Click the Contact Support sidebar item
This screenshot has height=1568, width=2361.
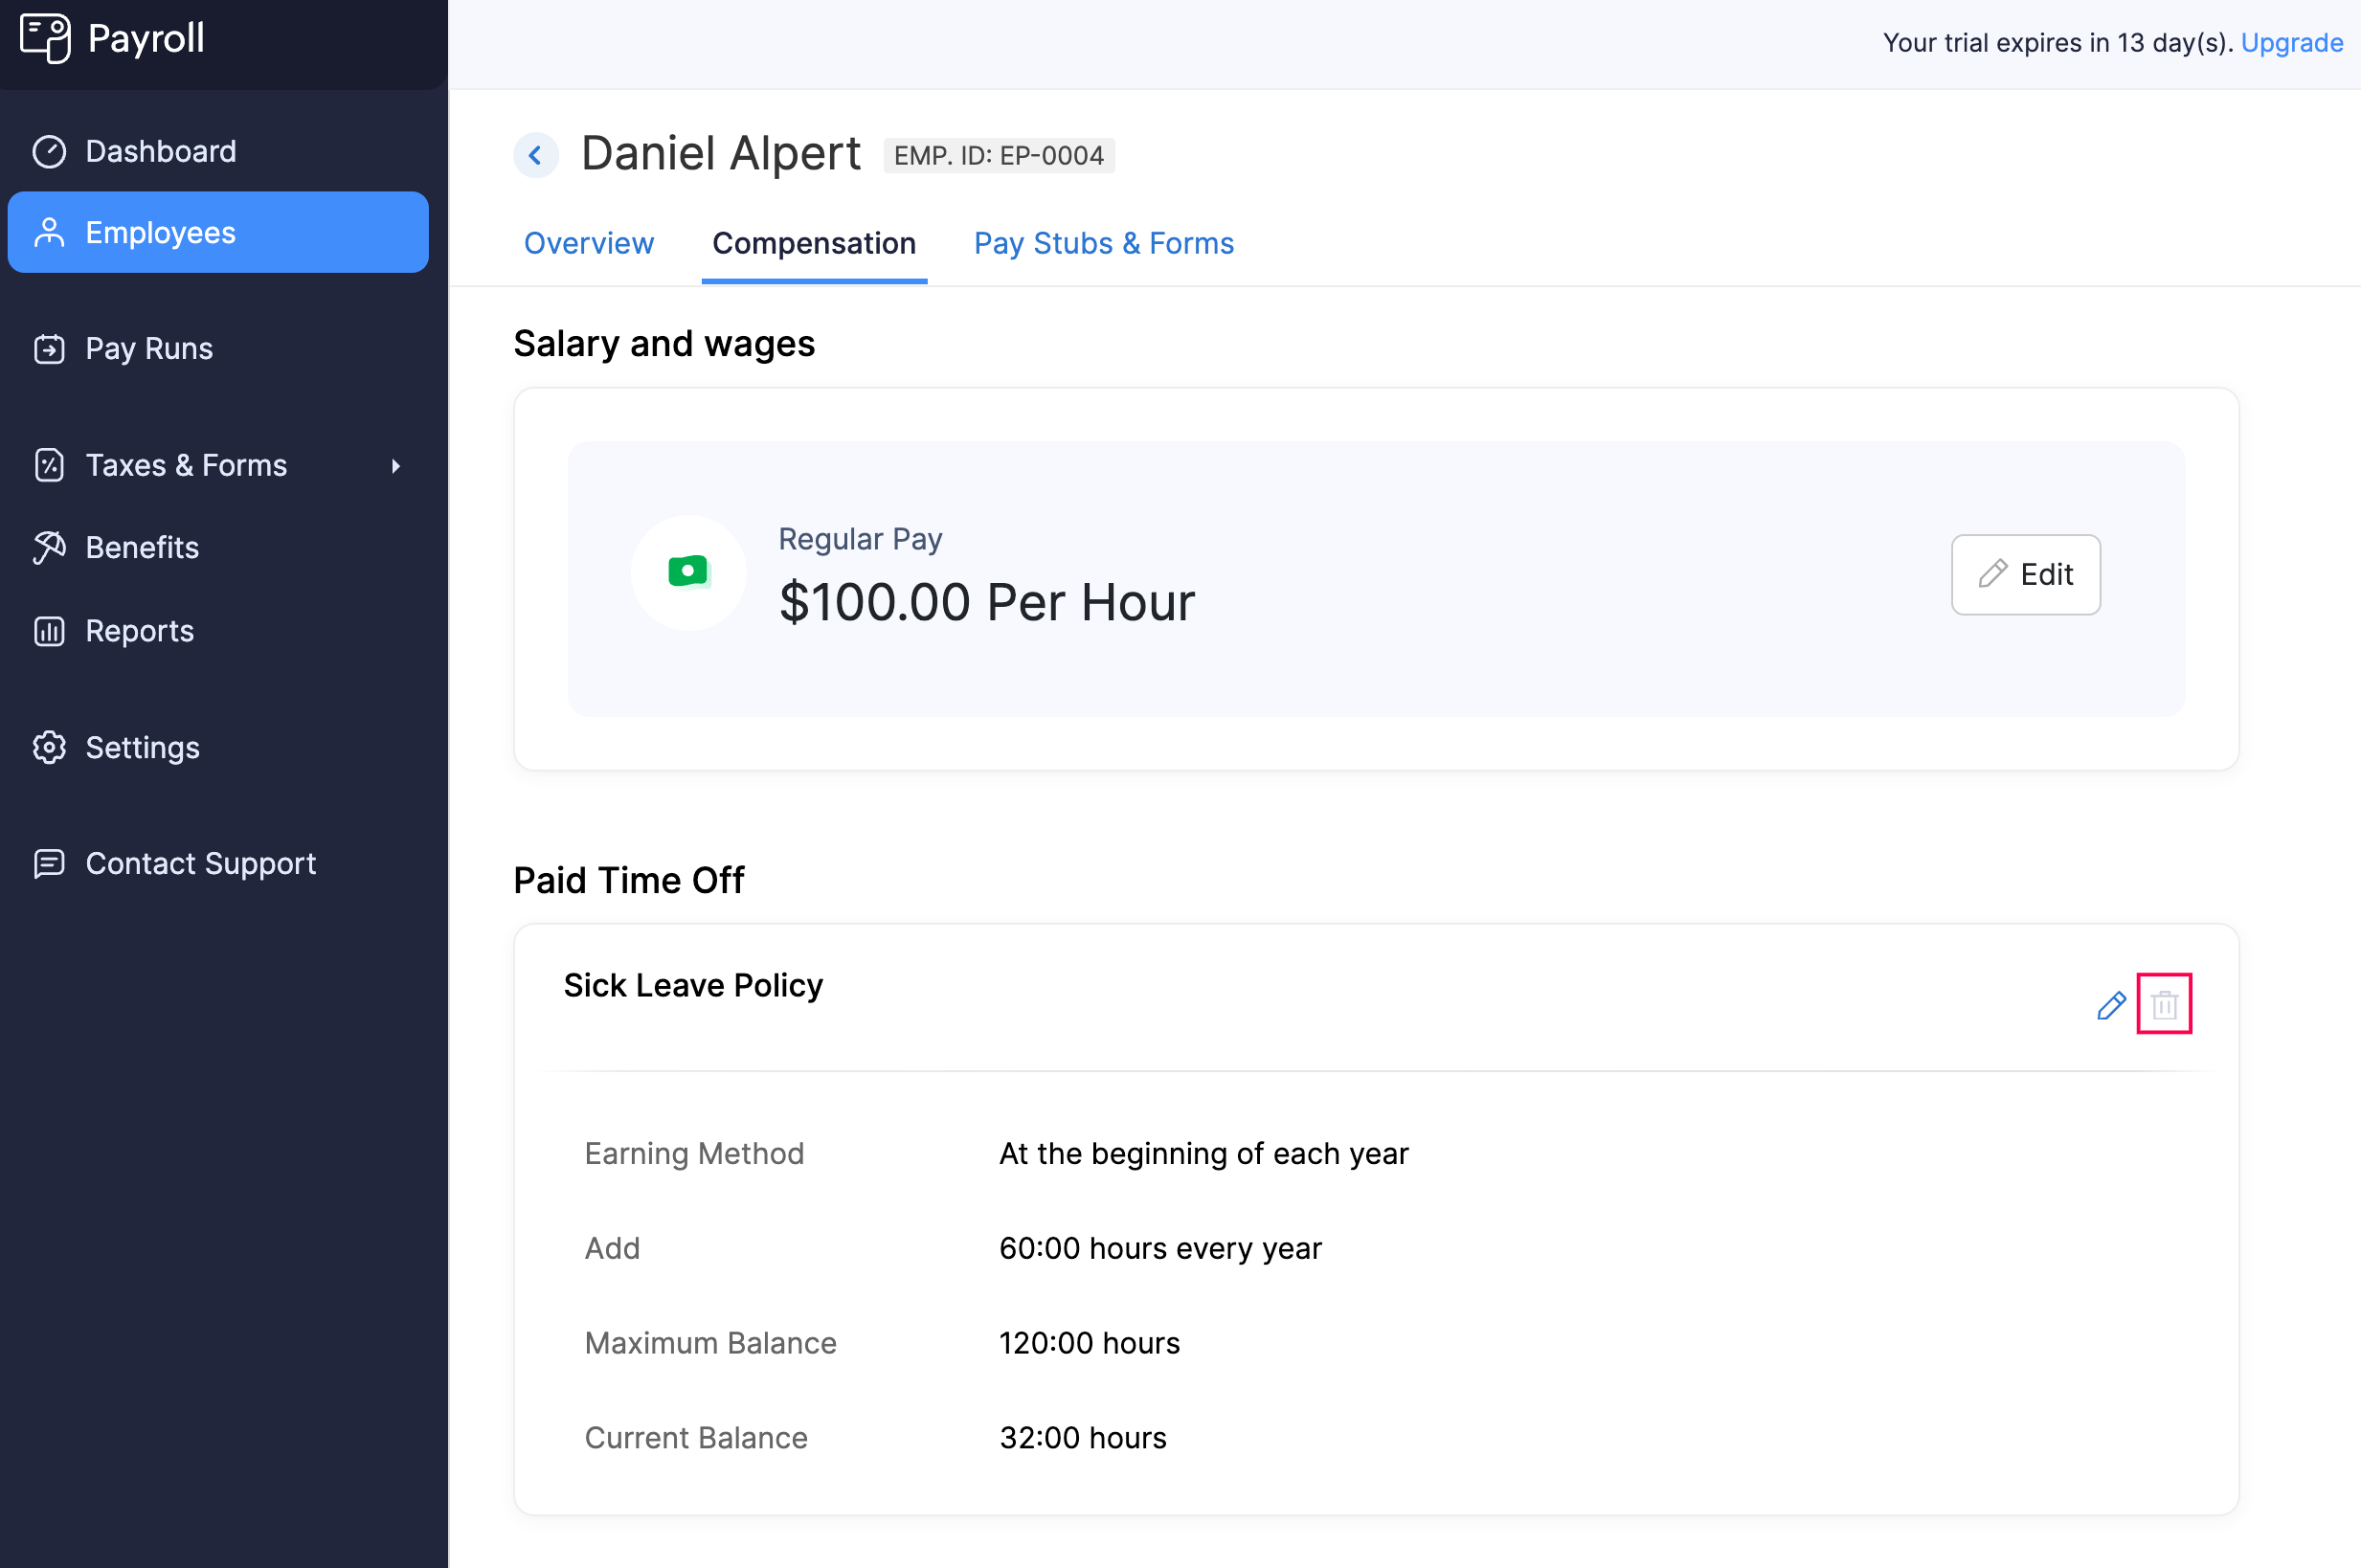coord(199,862)
